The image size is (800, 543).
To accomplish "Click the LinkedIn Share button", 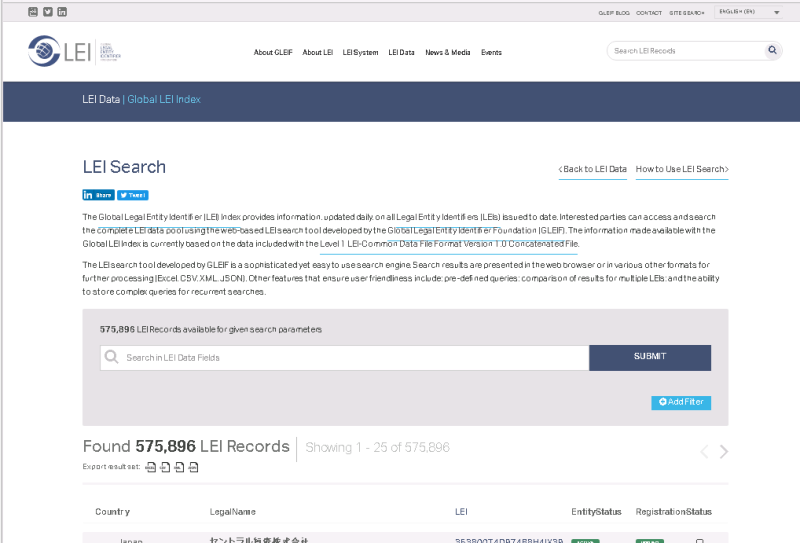I will tap(98, 195).
